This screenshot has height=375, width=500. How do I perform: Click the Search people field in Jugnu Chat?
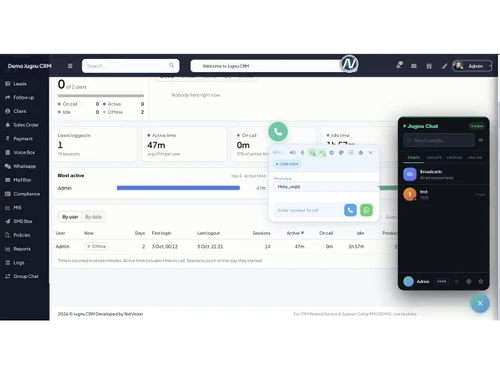[439, 140]
